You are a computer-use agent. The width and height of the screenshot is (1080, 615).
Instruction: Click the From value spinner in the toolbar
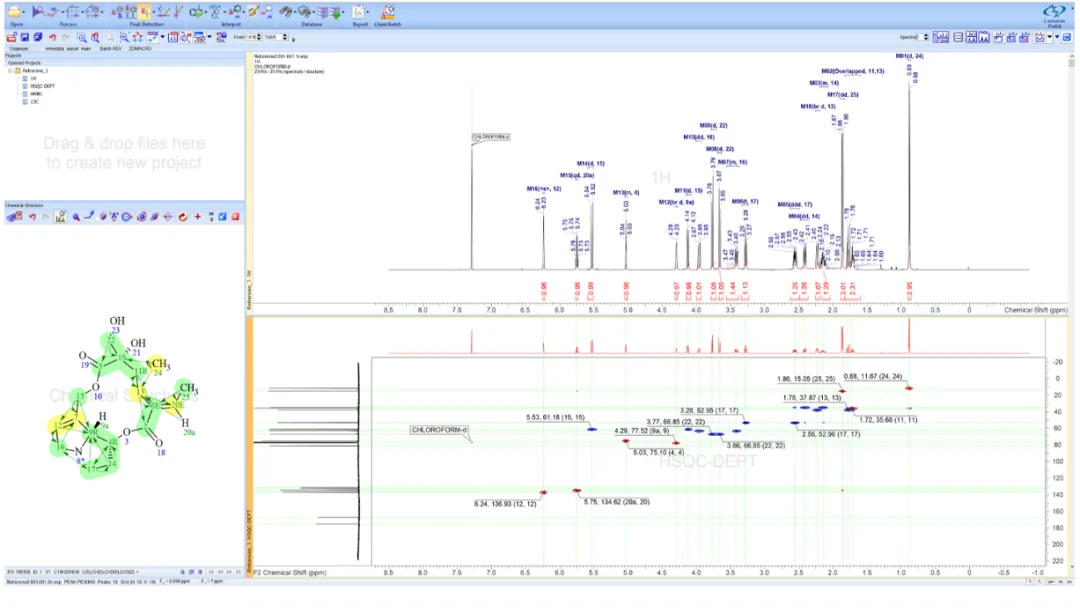coord(259,37)
